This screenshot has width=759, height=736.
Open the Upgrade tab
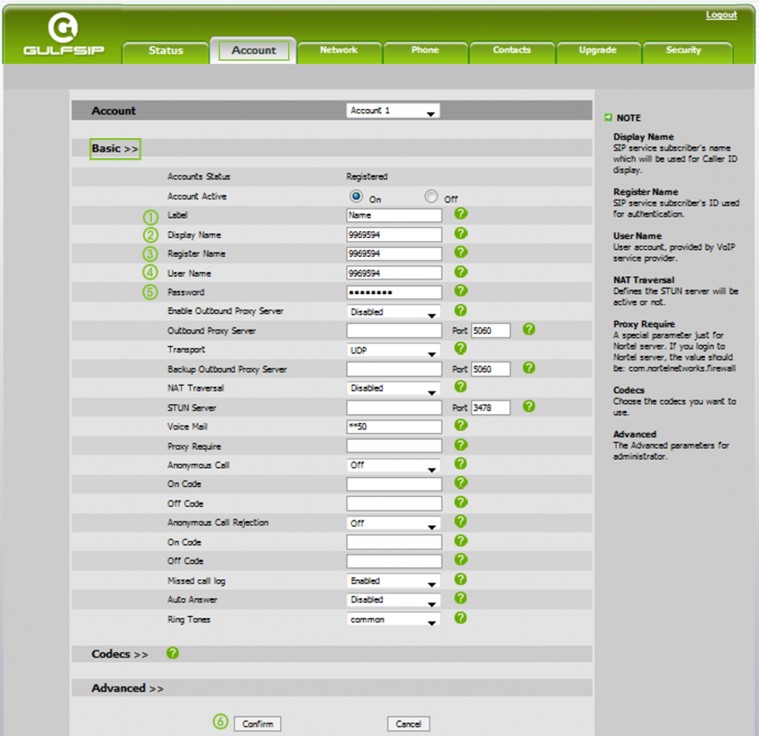coord(598,51)
